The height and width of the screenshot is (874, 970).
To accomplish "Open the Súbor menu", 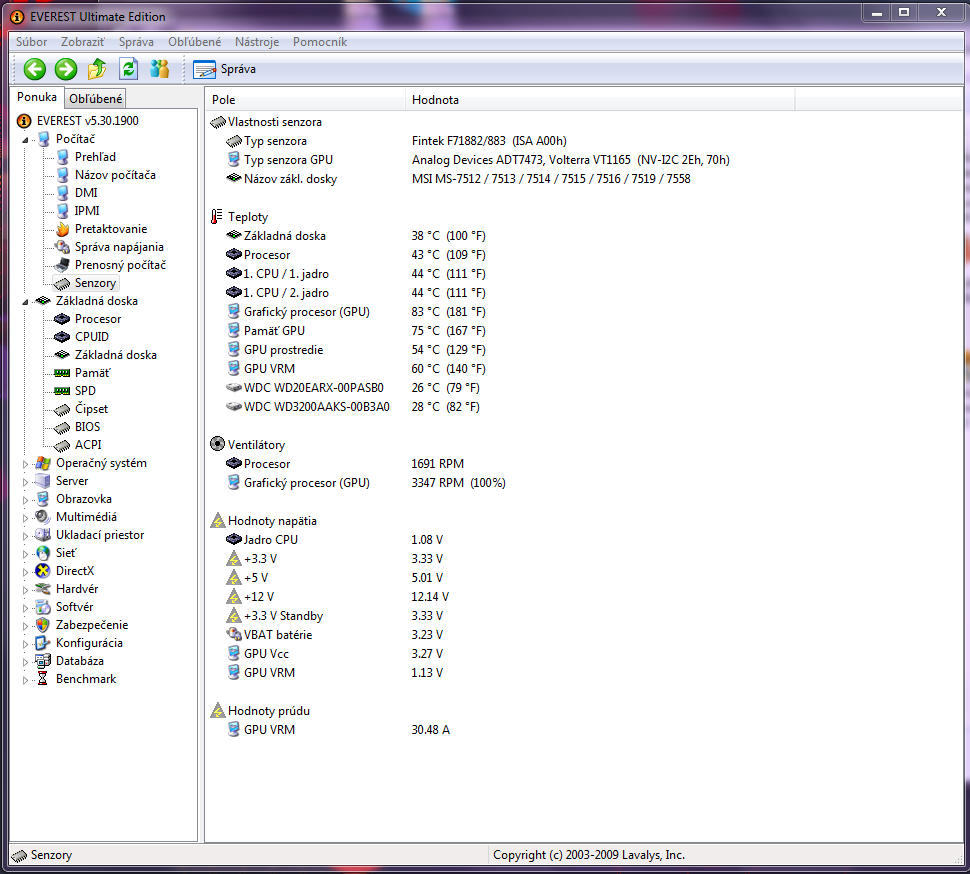I will (x=32, y=42).
